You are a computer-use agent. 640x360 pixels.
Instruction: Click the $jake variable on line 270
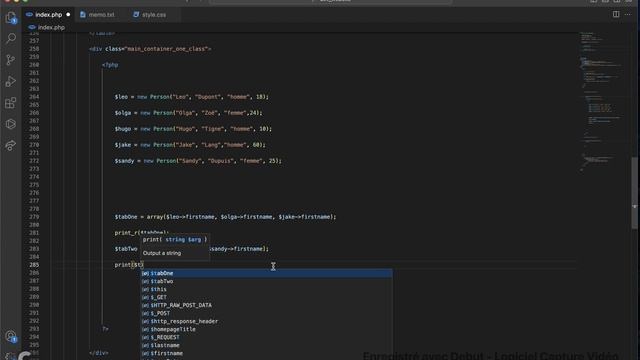pos(124,145)
